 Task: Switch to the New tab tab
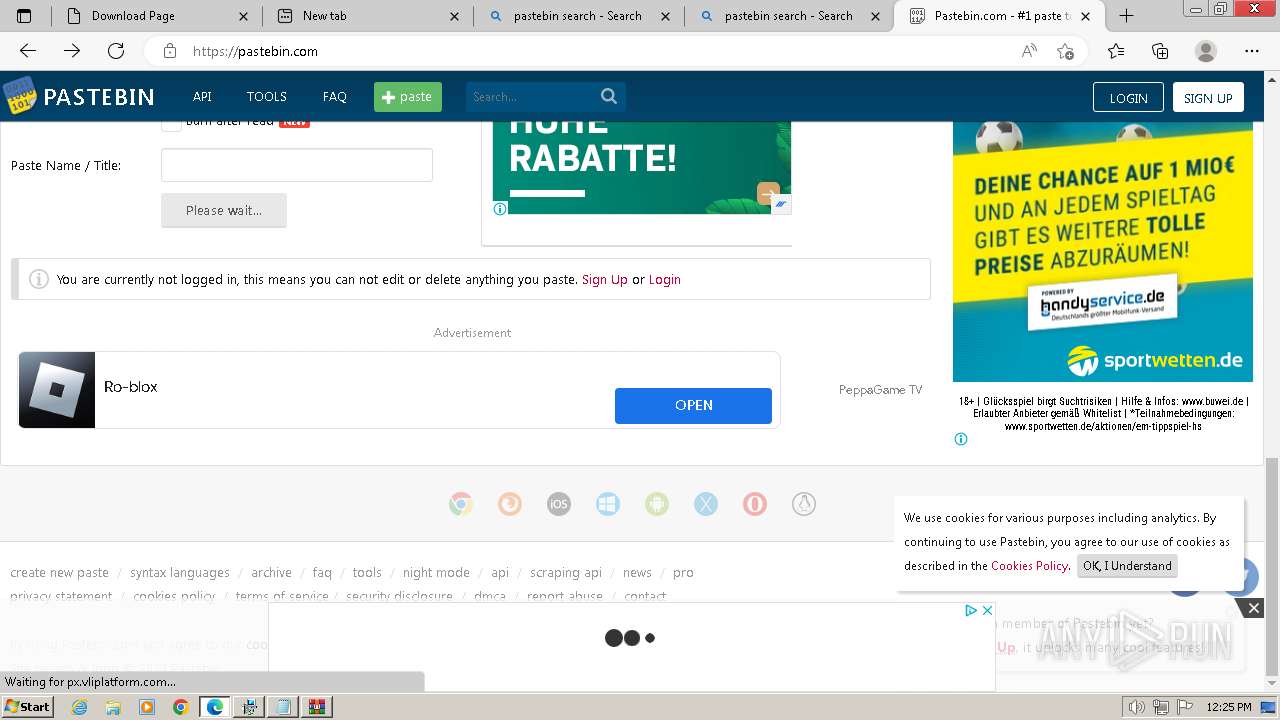tap(367, 16)
